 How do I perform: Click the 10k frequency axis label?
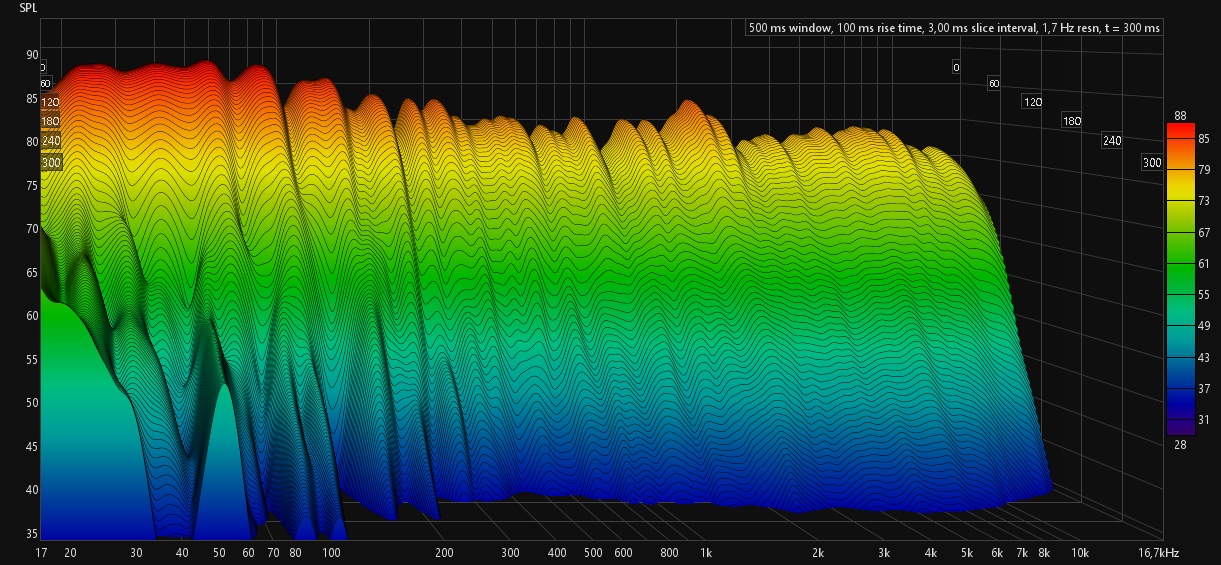[1080, 553]
